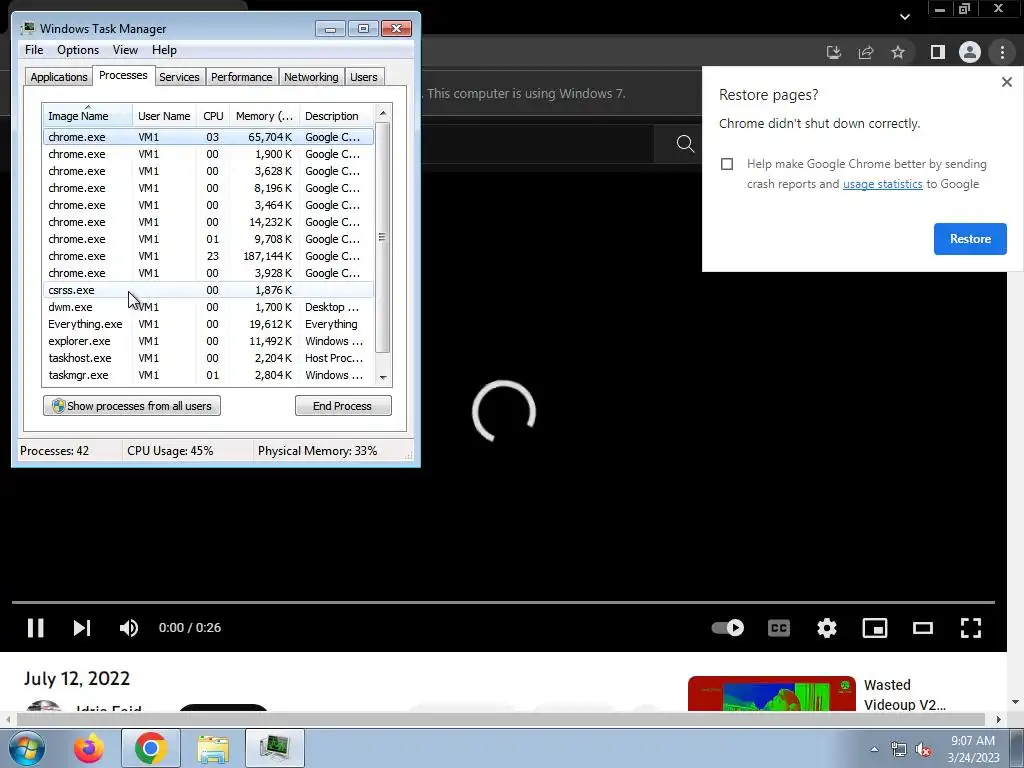Viewport: 1024px width, 768px height.
Task: Pause the YouTube video
Action: point(35,628)
